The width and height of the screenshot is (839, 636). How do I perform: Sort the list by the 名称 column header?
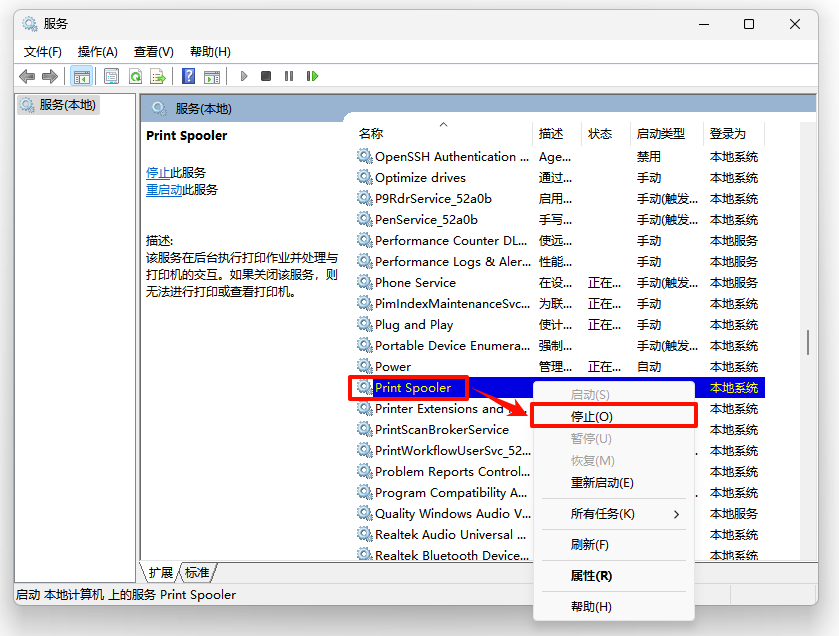click(x=371, y=133)
